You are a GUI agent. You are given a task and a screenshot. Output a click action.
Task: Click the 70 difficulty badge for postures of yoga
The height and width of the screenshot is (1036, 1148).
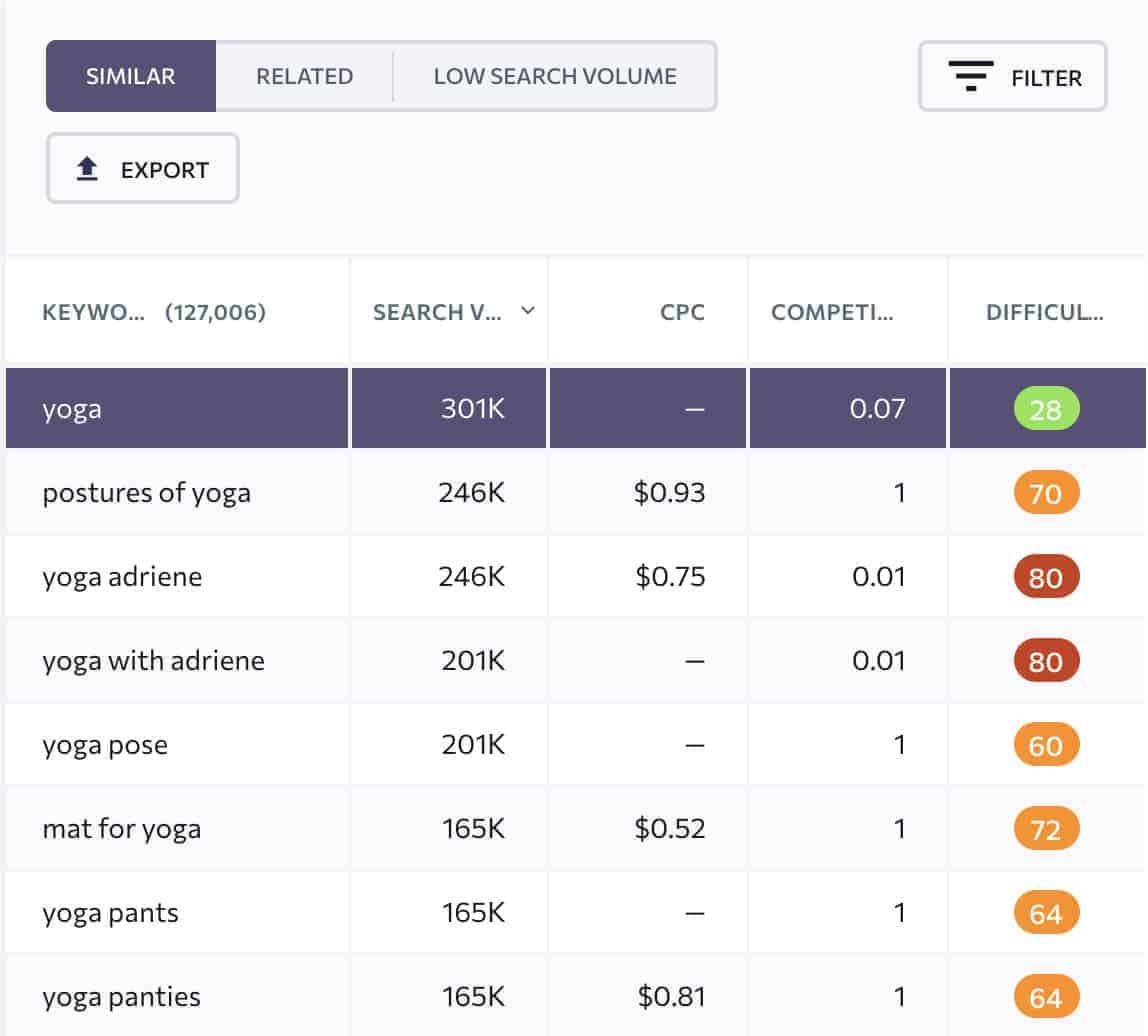click(1044, 492)
